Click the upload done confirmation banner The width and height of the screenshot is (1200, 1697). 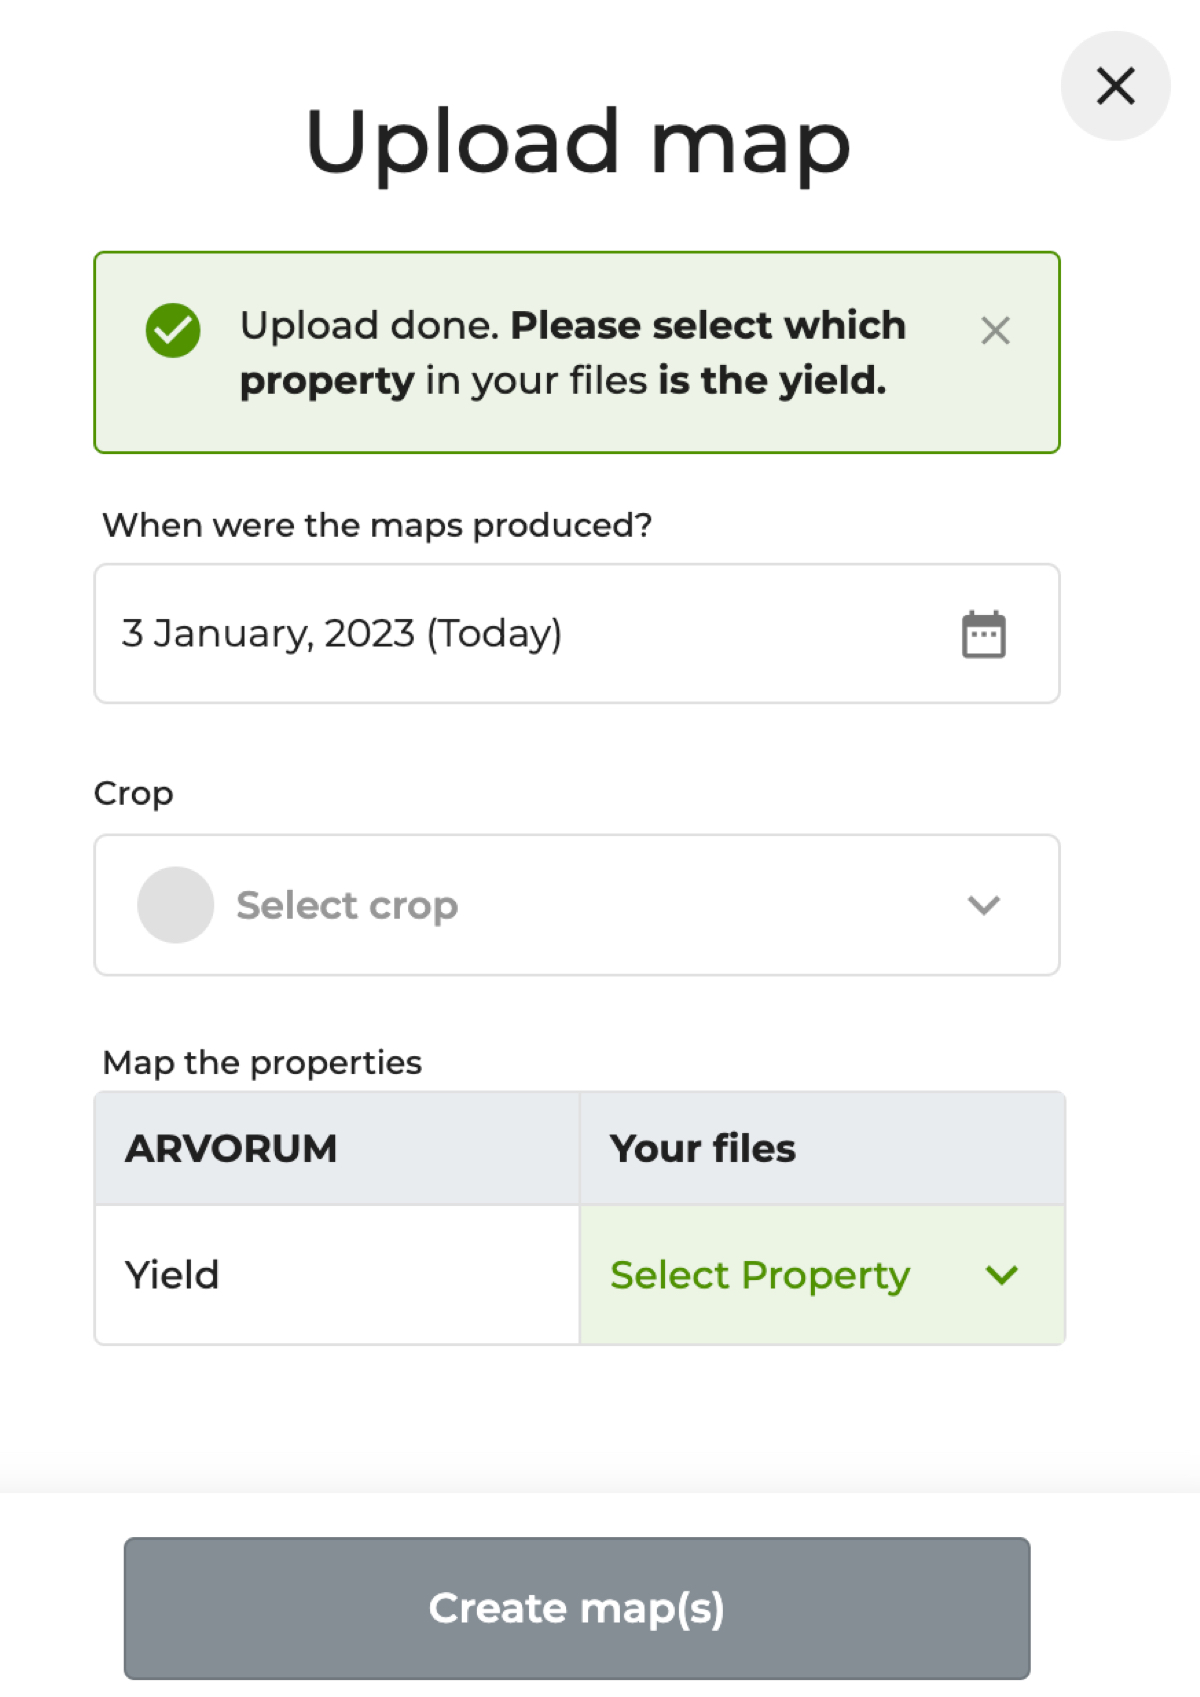click(576, 352)
